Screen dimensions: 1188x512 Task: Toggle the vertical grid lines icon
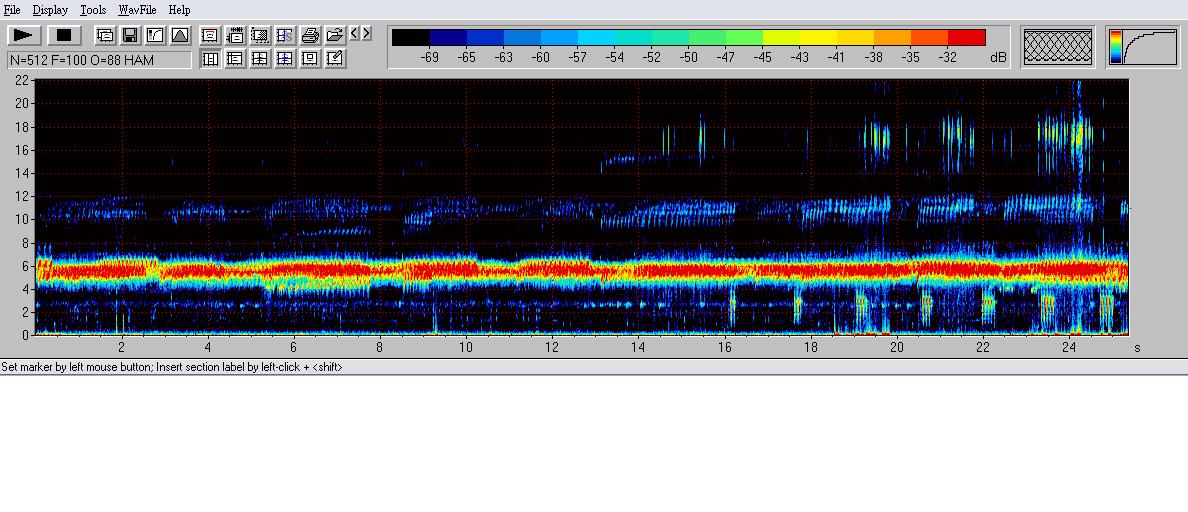tap(210, 59)
